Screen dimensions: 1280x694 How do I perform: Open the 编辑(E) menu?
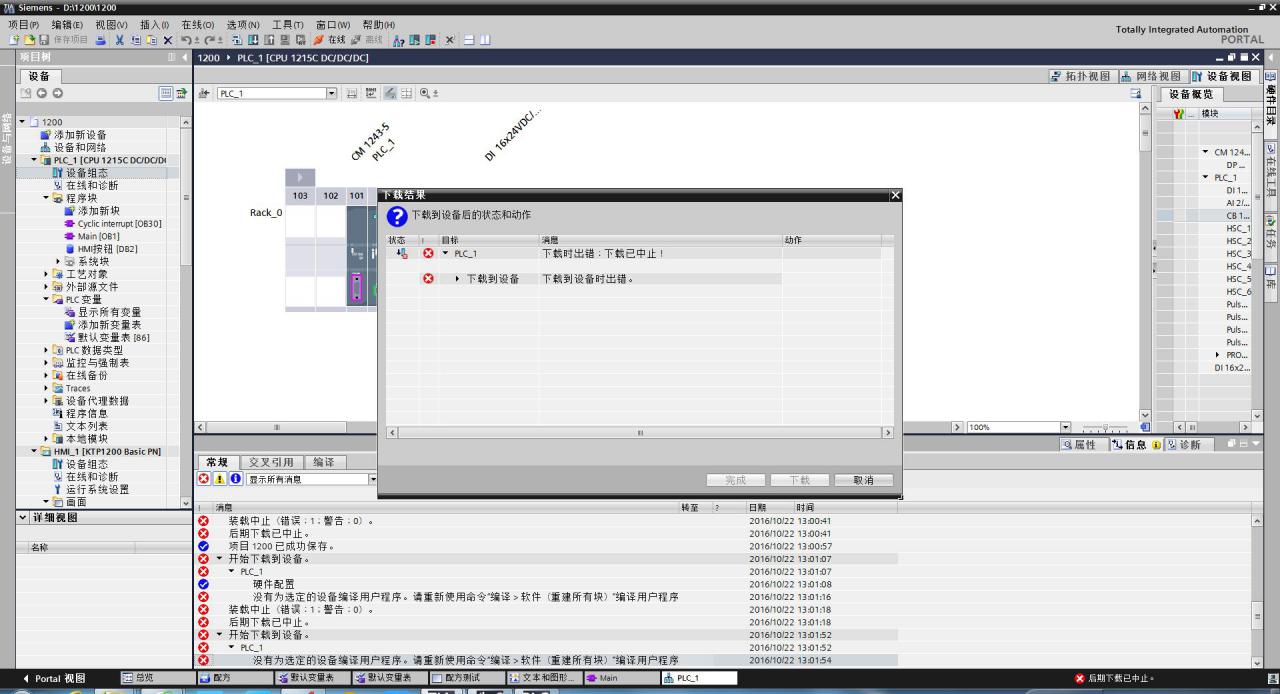[68, 24]
